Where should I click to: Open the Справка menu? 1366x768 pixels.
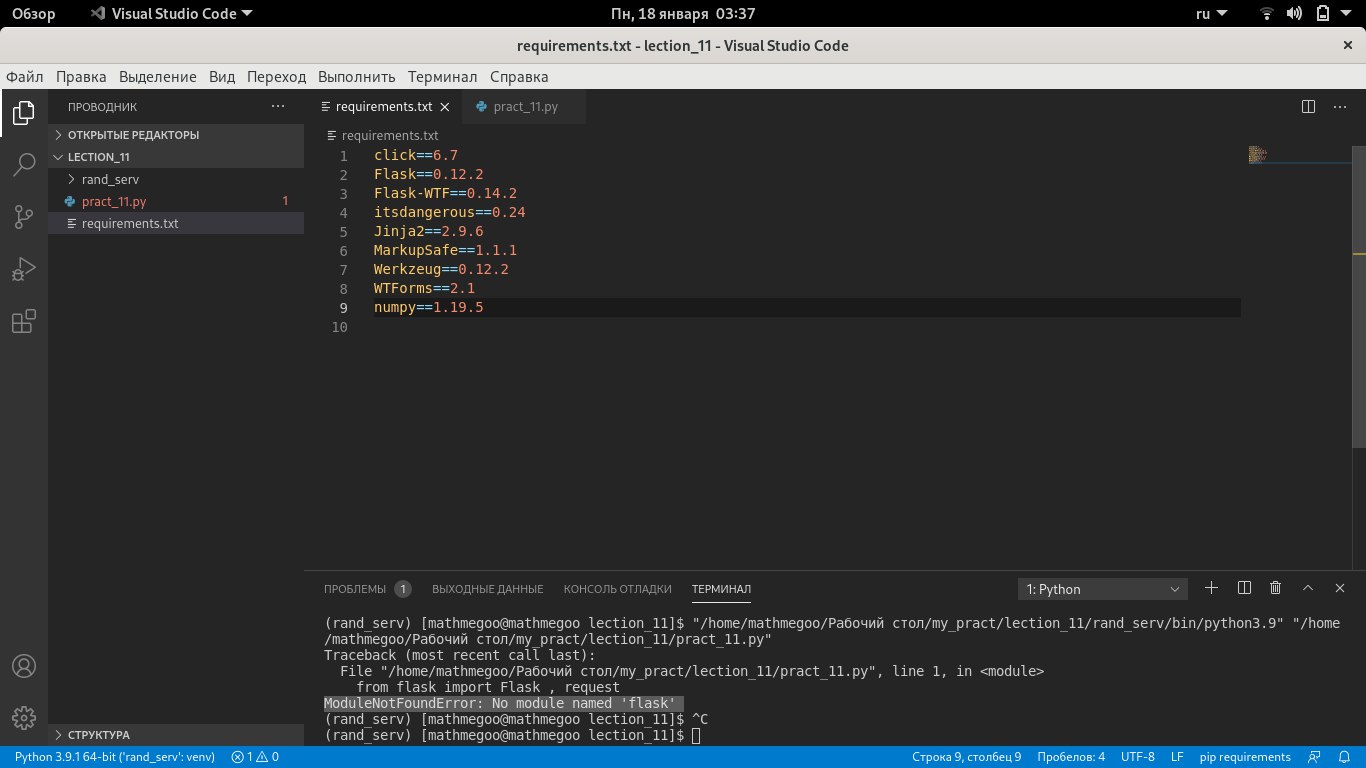[519, 77]
